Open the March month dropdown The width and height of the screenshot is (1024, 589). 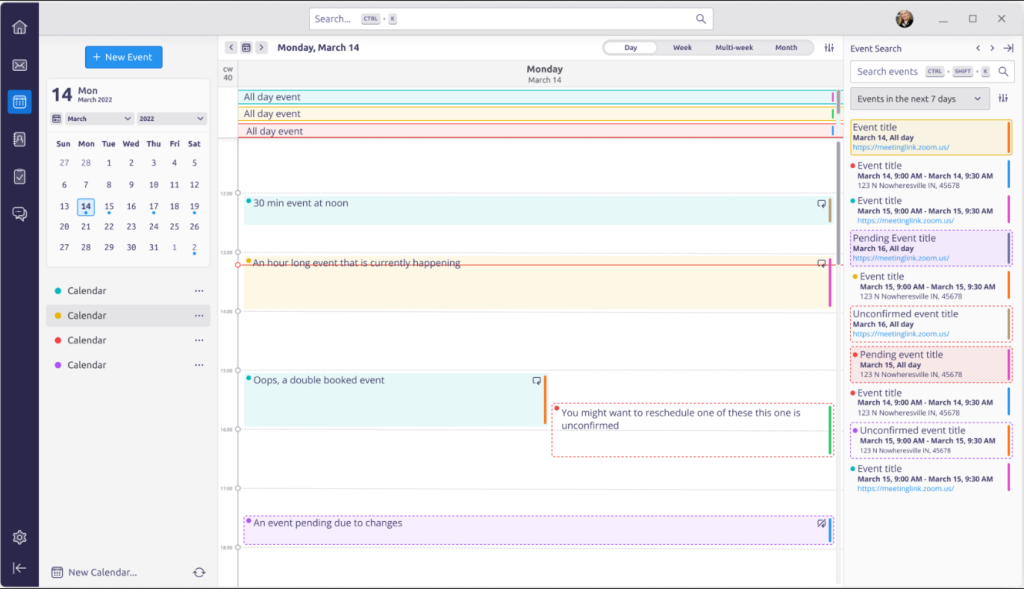click(99, 118)
